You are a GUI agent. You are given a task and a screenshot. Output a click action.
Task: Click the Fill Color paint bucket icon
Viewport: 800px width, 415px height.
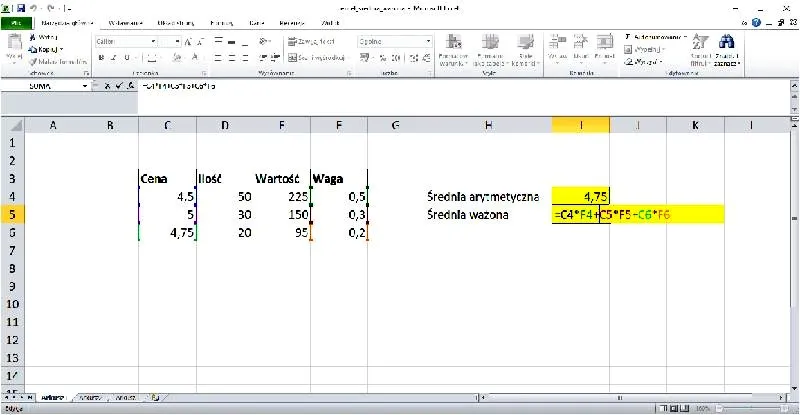tap(177, 58)
